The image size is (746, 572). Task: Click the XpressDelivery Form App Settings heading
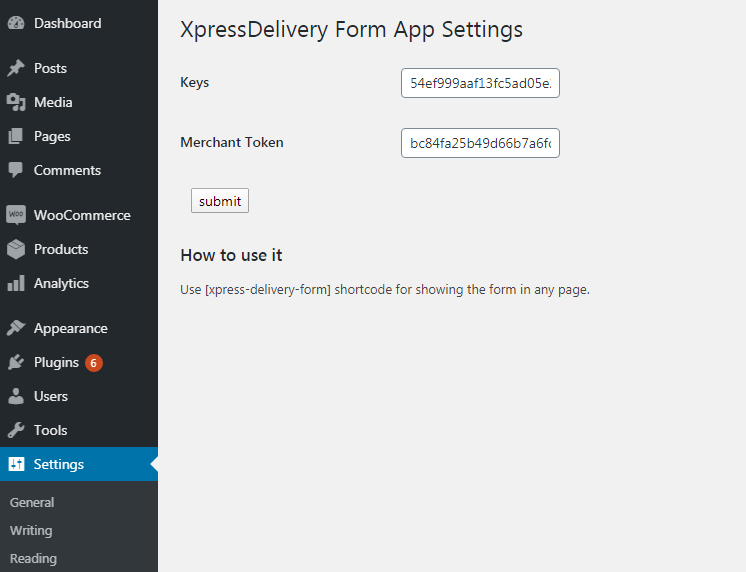[x=351, y=30]
